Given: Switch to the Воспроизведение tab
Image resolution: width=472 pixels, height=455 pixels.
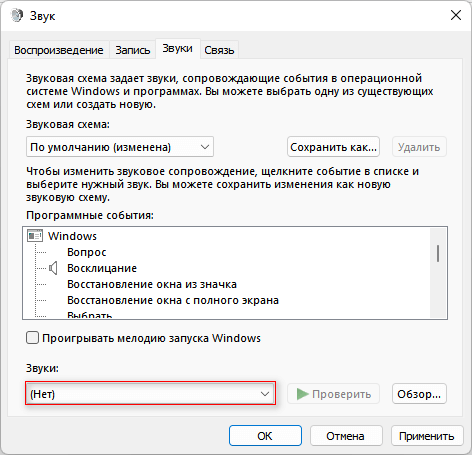Looking at the screenshot, I should [59, 50].
